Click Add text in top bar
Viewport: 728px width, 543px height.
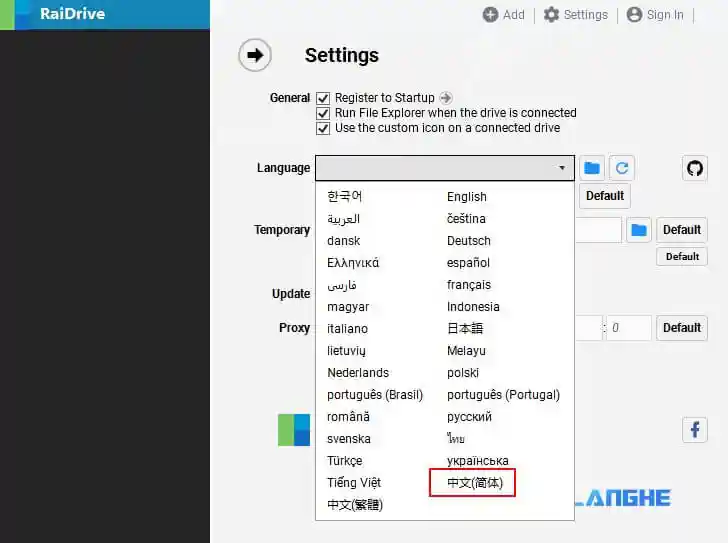(x=514, y=15)
